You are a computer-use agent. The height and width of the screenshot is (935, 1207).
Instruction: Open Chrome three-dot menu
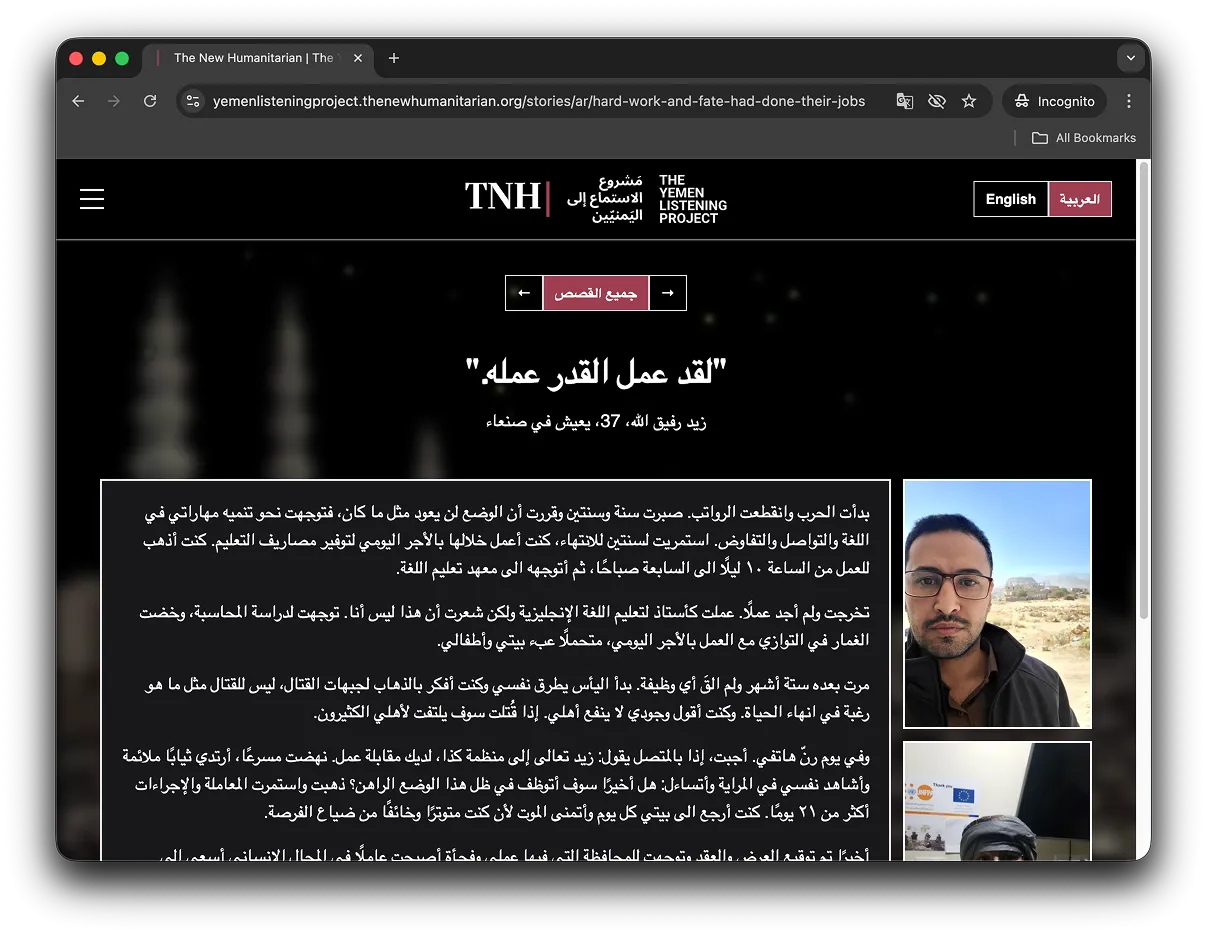(1128, 101)
